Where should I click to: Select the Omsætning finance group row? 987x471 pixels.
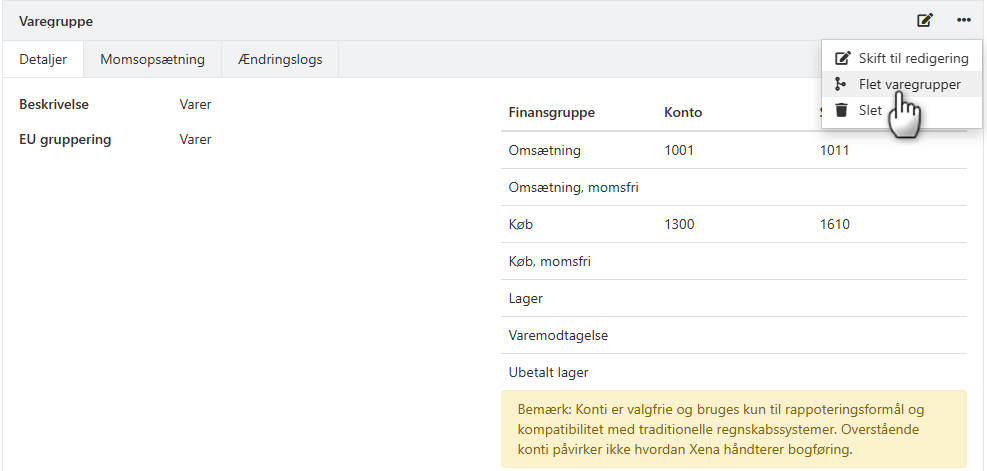tap(544, 150)
